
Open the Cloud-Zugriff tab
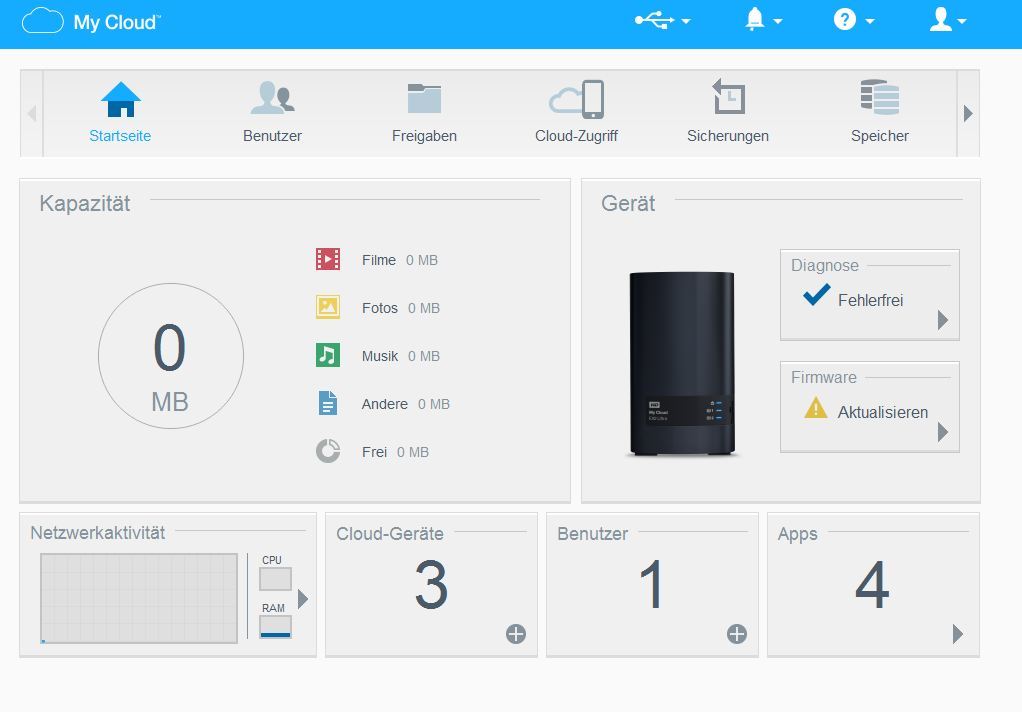pyautogui.click(x=576, y=113)
